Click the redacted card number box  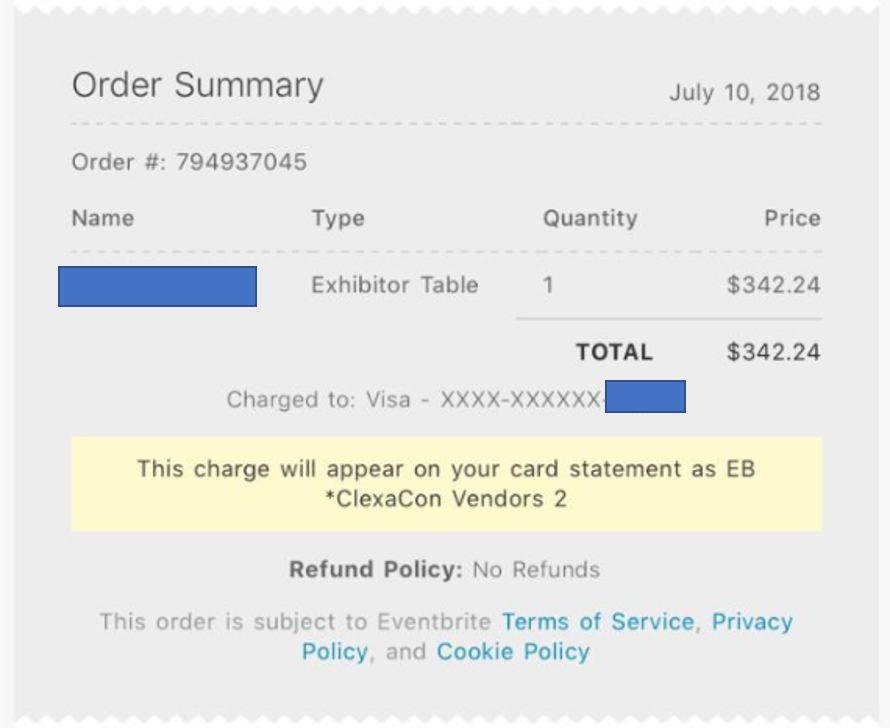coord(645,397)
